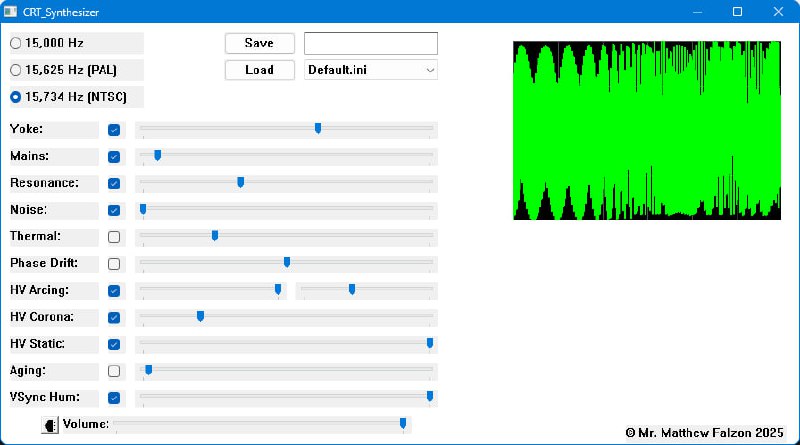Screen dimensions: 800x445
Task: Click the Mr. Matthew Falzon 2025 copyright text
Action: pyautogui.click(x=704, y=433)
